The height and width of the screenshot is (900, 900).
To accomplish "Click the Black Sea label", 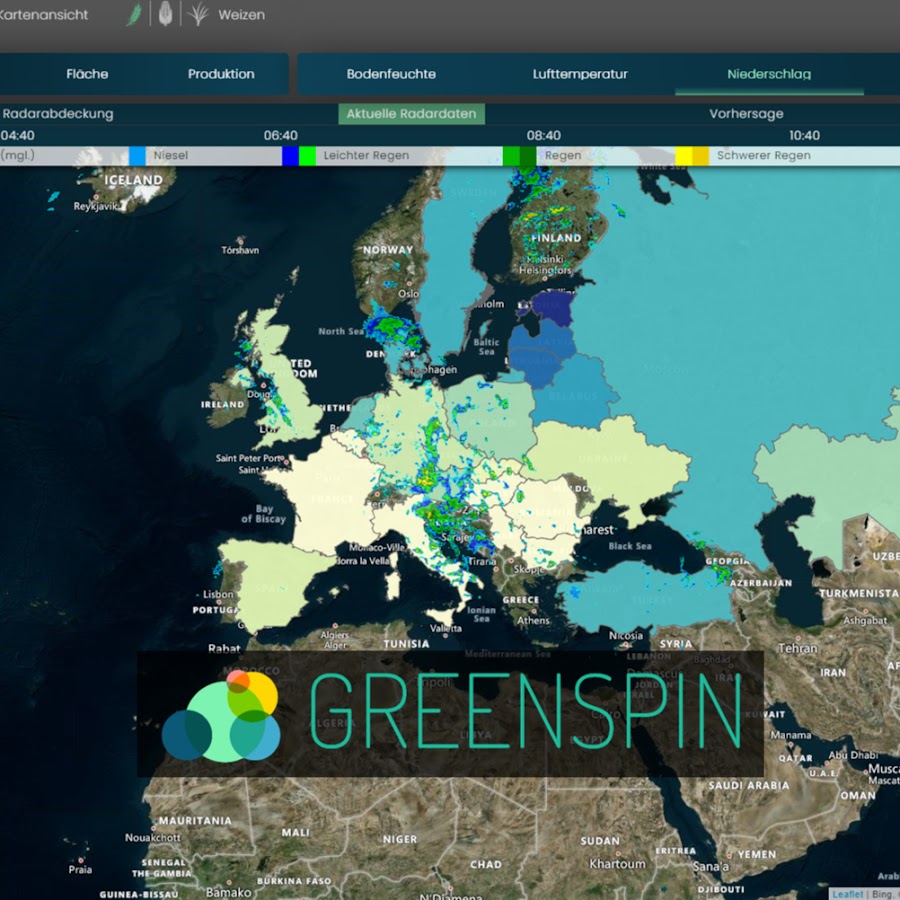I will [630, 546].
